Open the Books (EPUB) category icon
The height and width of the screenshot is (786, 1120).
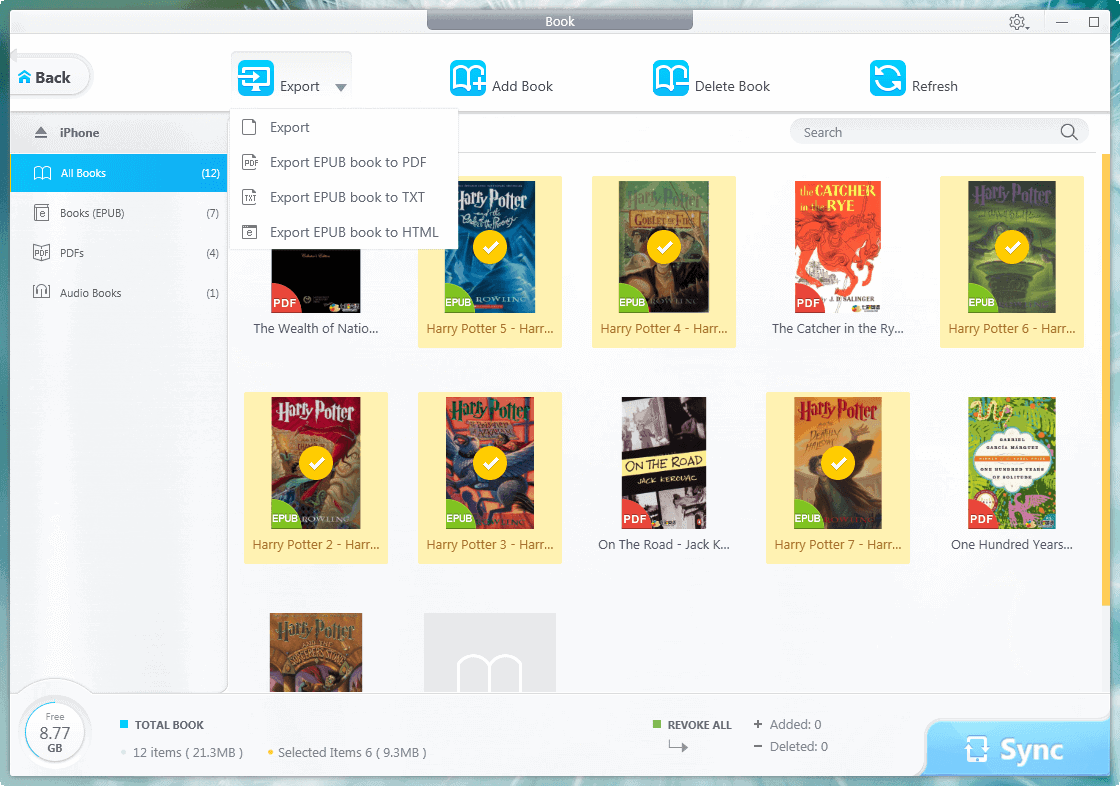point(40,212)
